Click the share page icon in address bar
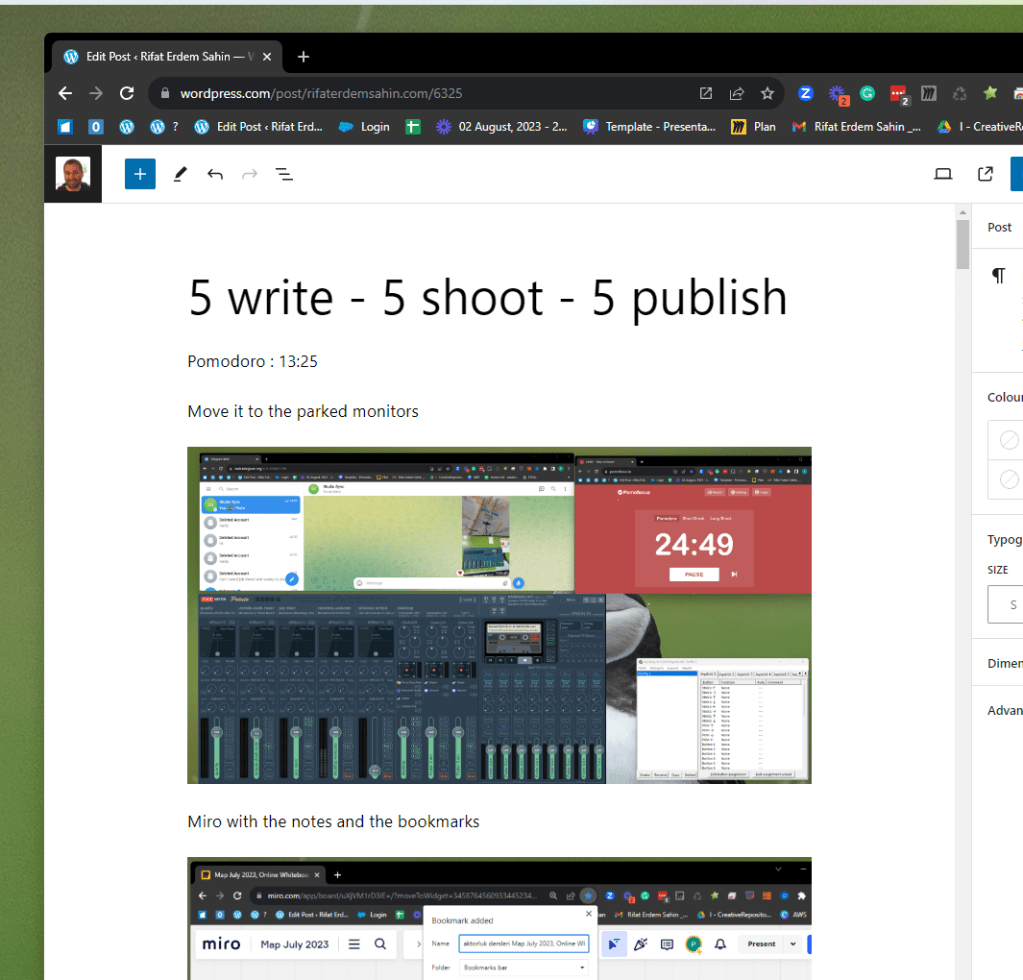The width and height of the screenshot is (1023, 980). click(737, 93)
